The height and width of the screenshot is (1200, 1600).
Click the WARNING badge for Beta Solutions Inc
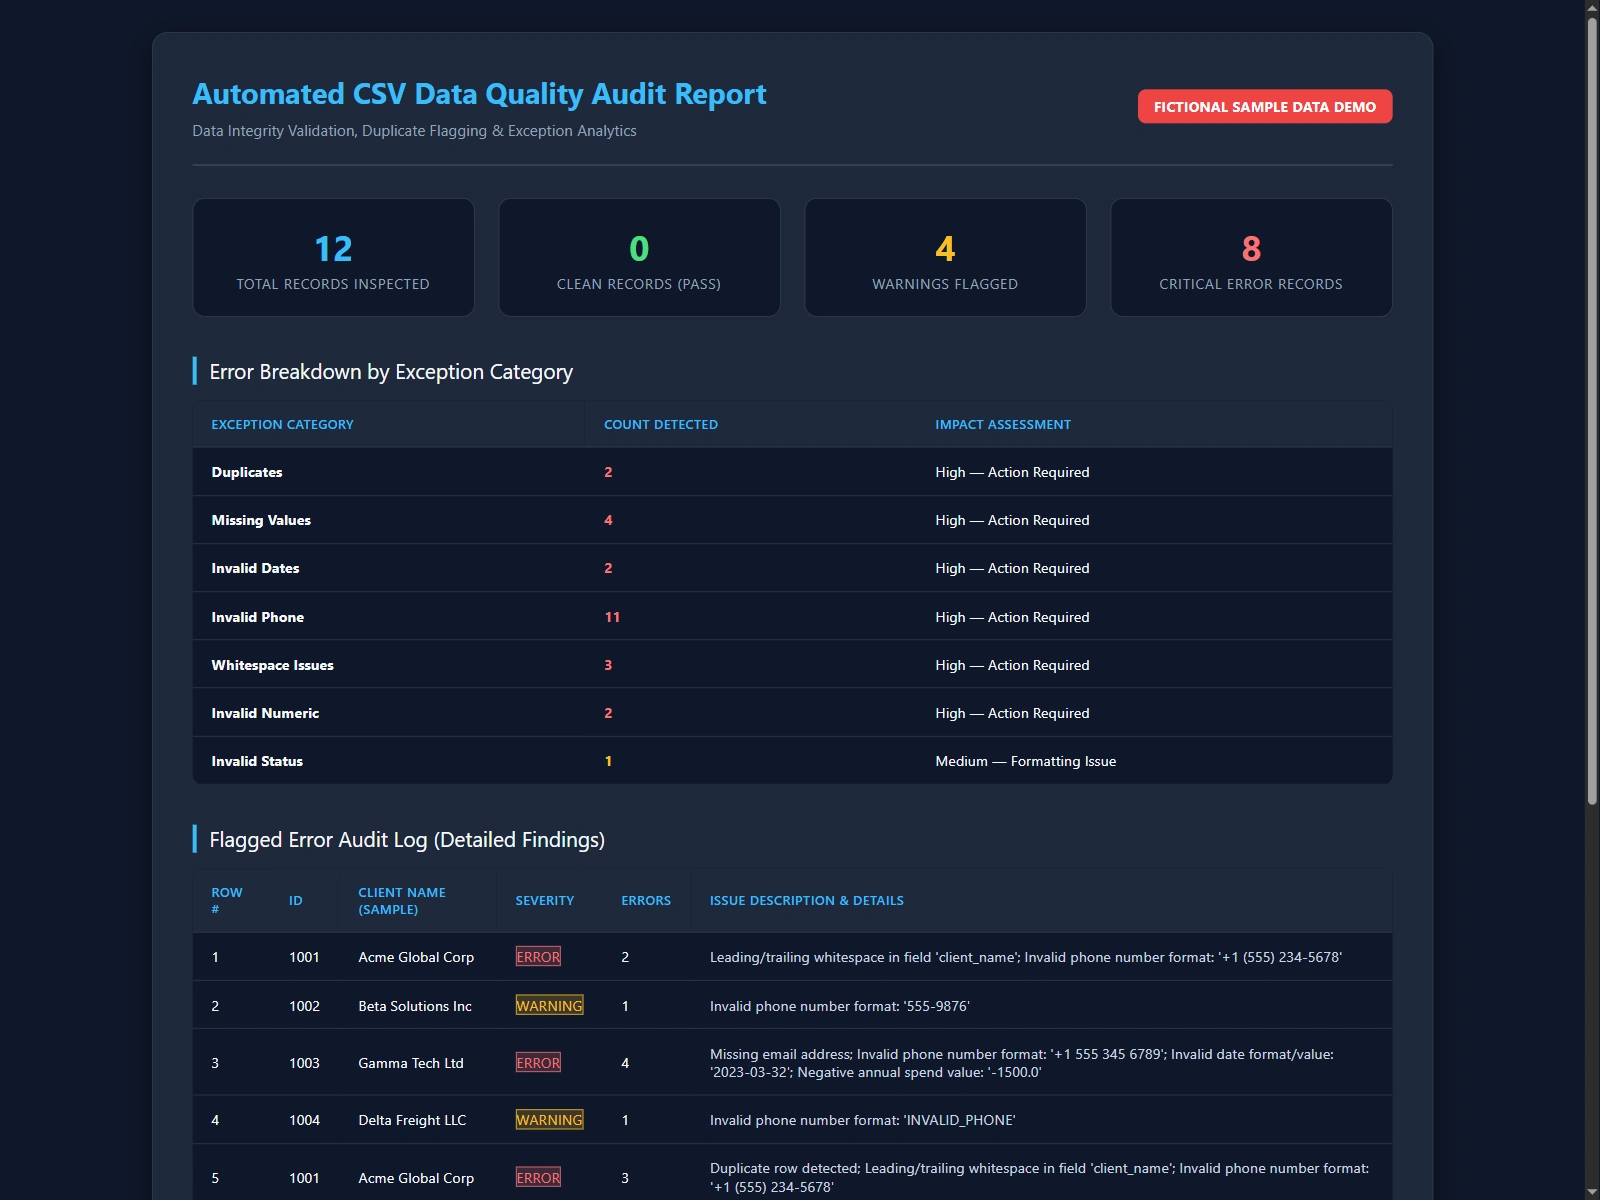[x=549, y=1006]
